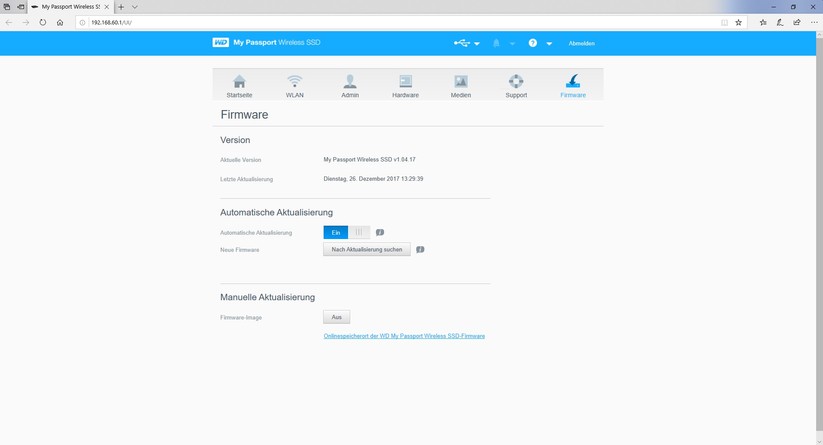Open Onlinespeicherort der WD firmware link
Image resolution: width=823 pixels, height=445 pixels.
click(404, 336)
